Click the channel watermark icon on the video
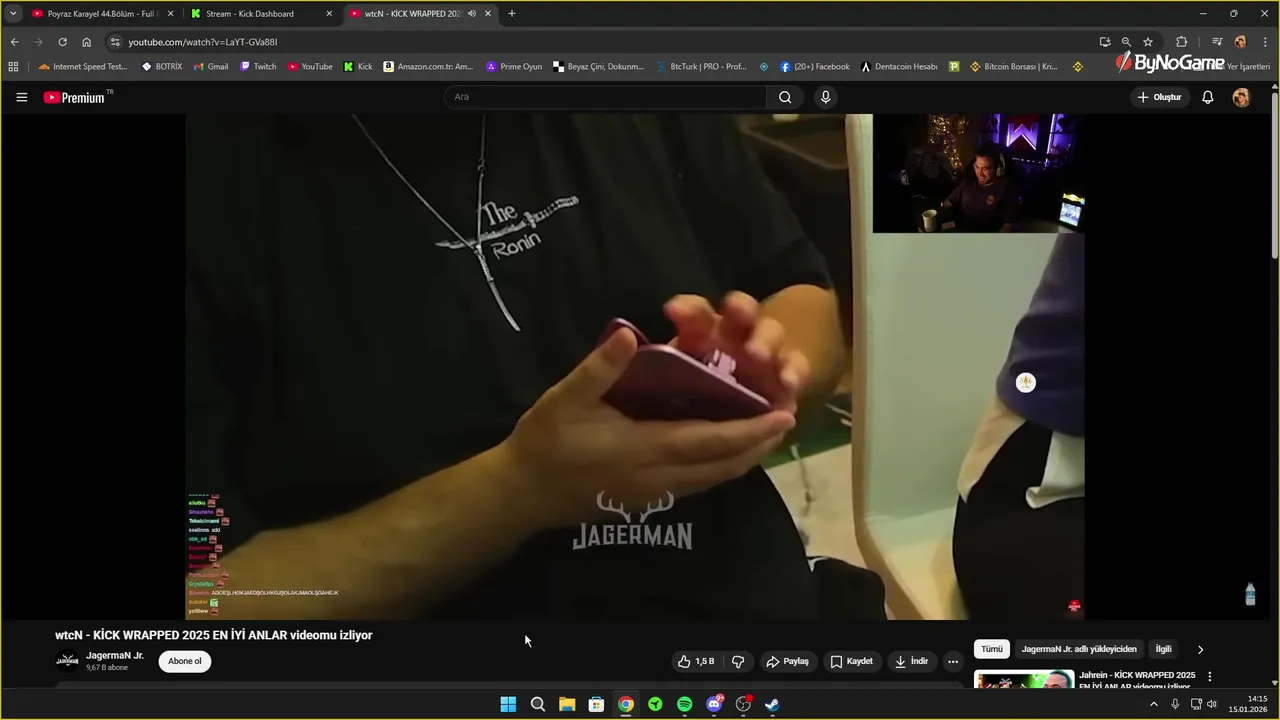1280x720 pixels. pos(1026,382)
